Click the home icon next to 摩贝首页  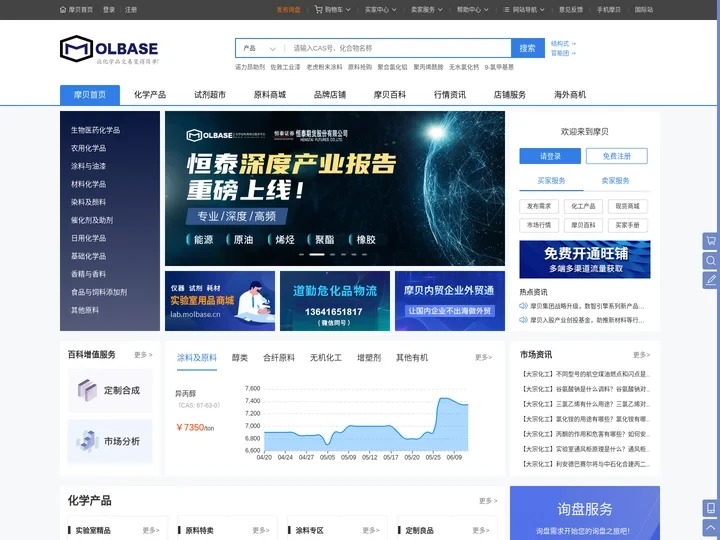[63, 10]
